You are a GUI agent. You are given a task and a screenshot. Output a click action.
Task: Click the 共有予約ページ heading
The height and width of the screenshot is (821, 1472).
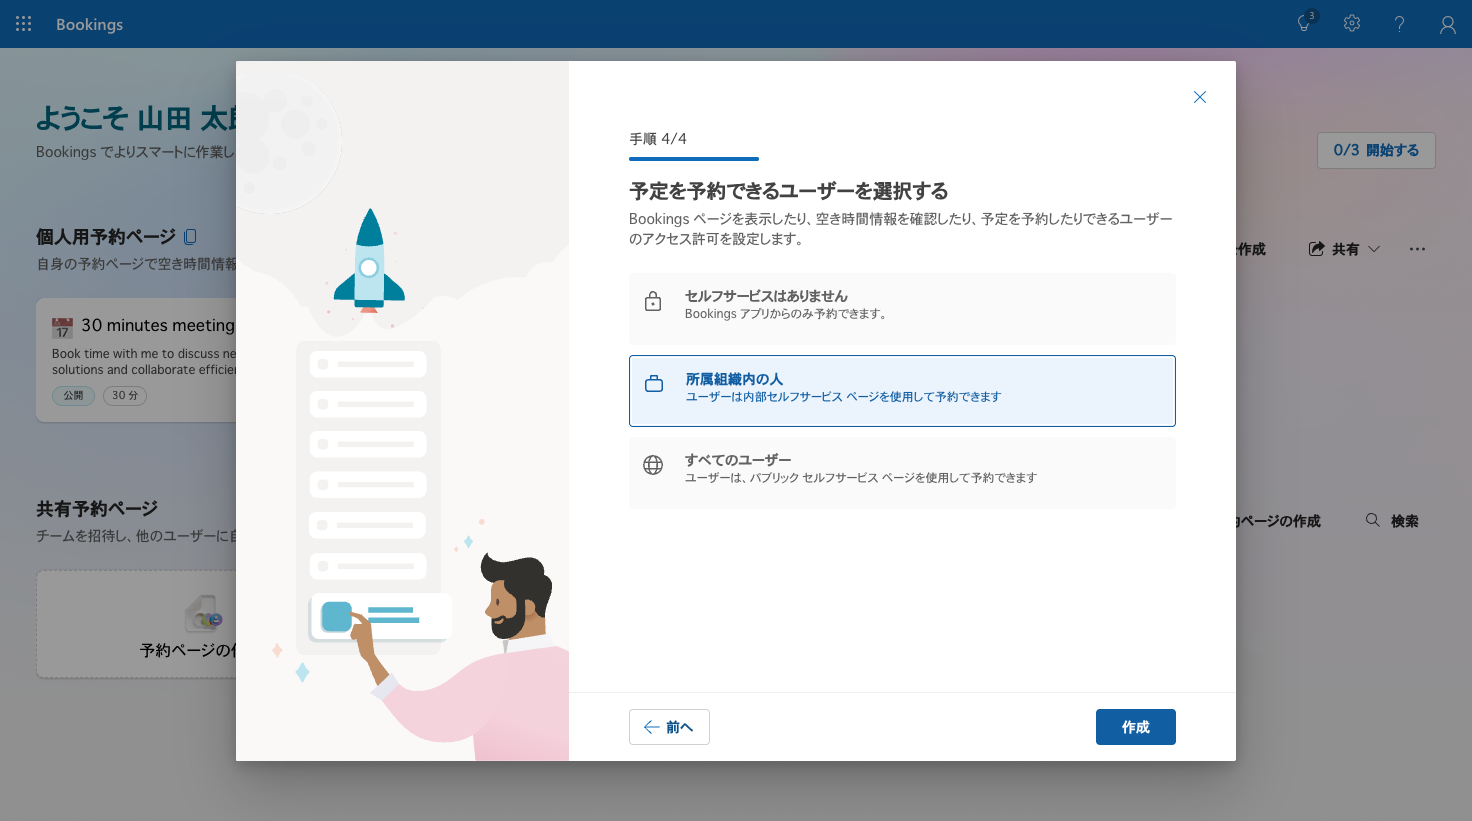(x=97, y=509)
